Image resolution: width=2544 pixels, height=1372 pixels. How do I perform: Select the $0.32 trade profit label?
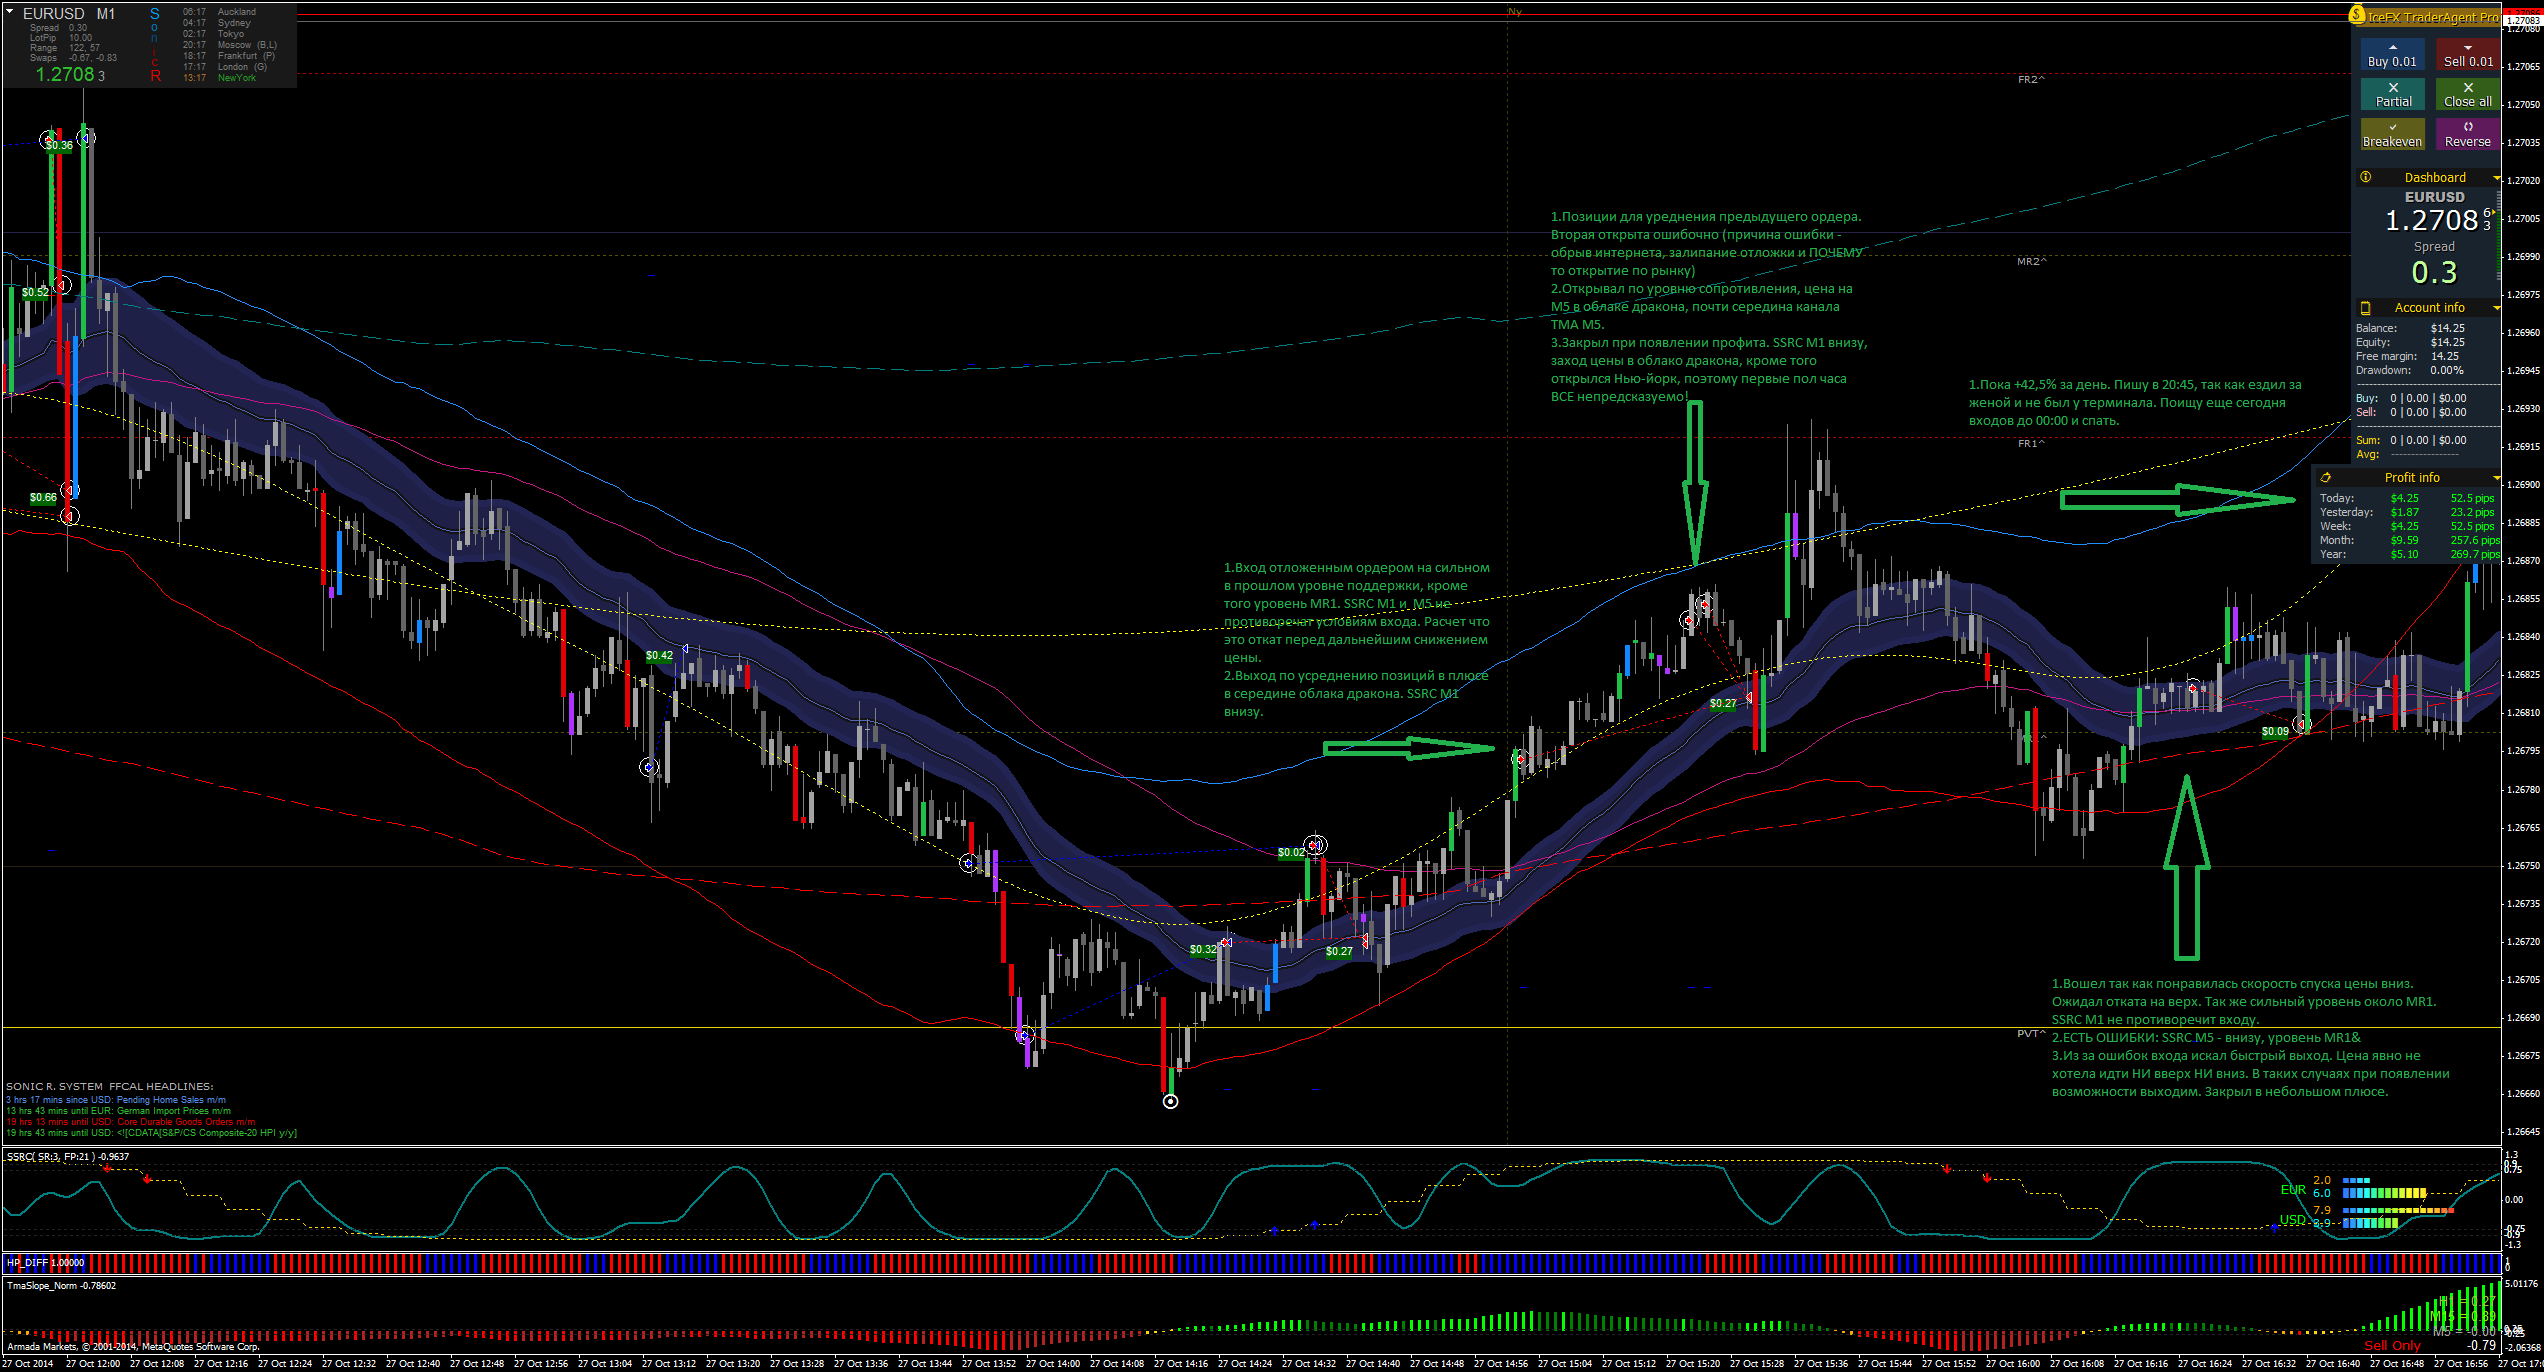[x=1203, y=950]
